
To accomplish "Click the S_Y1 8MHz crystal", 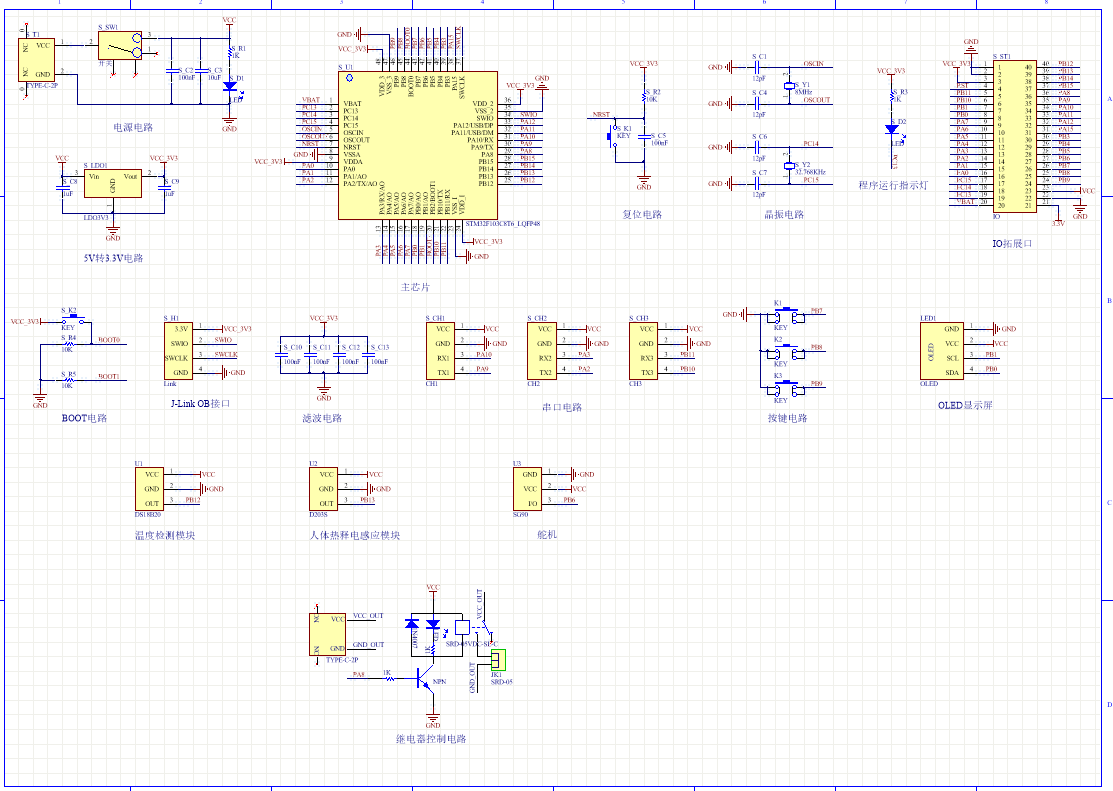I will (x=789, y=86).
